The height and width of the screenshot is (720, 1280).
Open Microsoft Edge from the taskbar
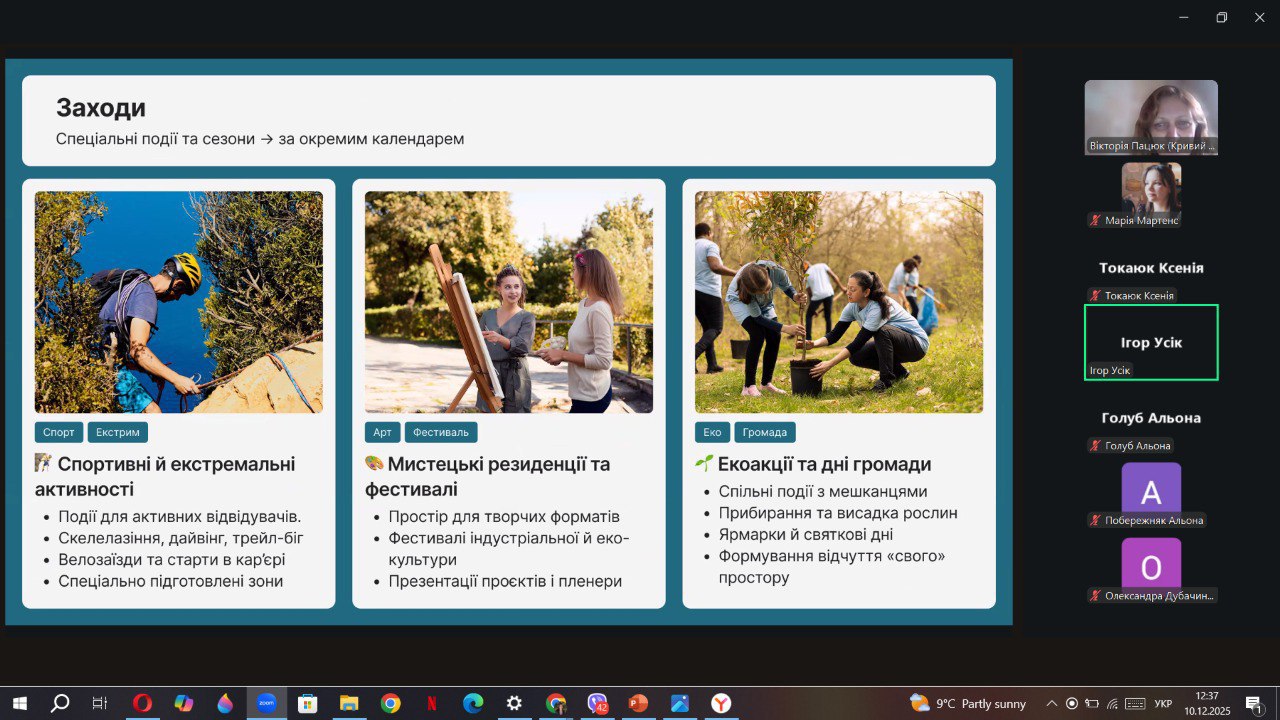(472, 703)
